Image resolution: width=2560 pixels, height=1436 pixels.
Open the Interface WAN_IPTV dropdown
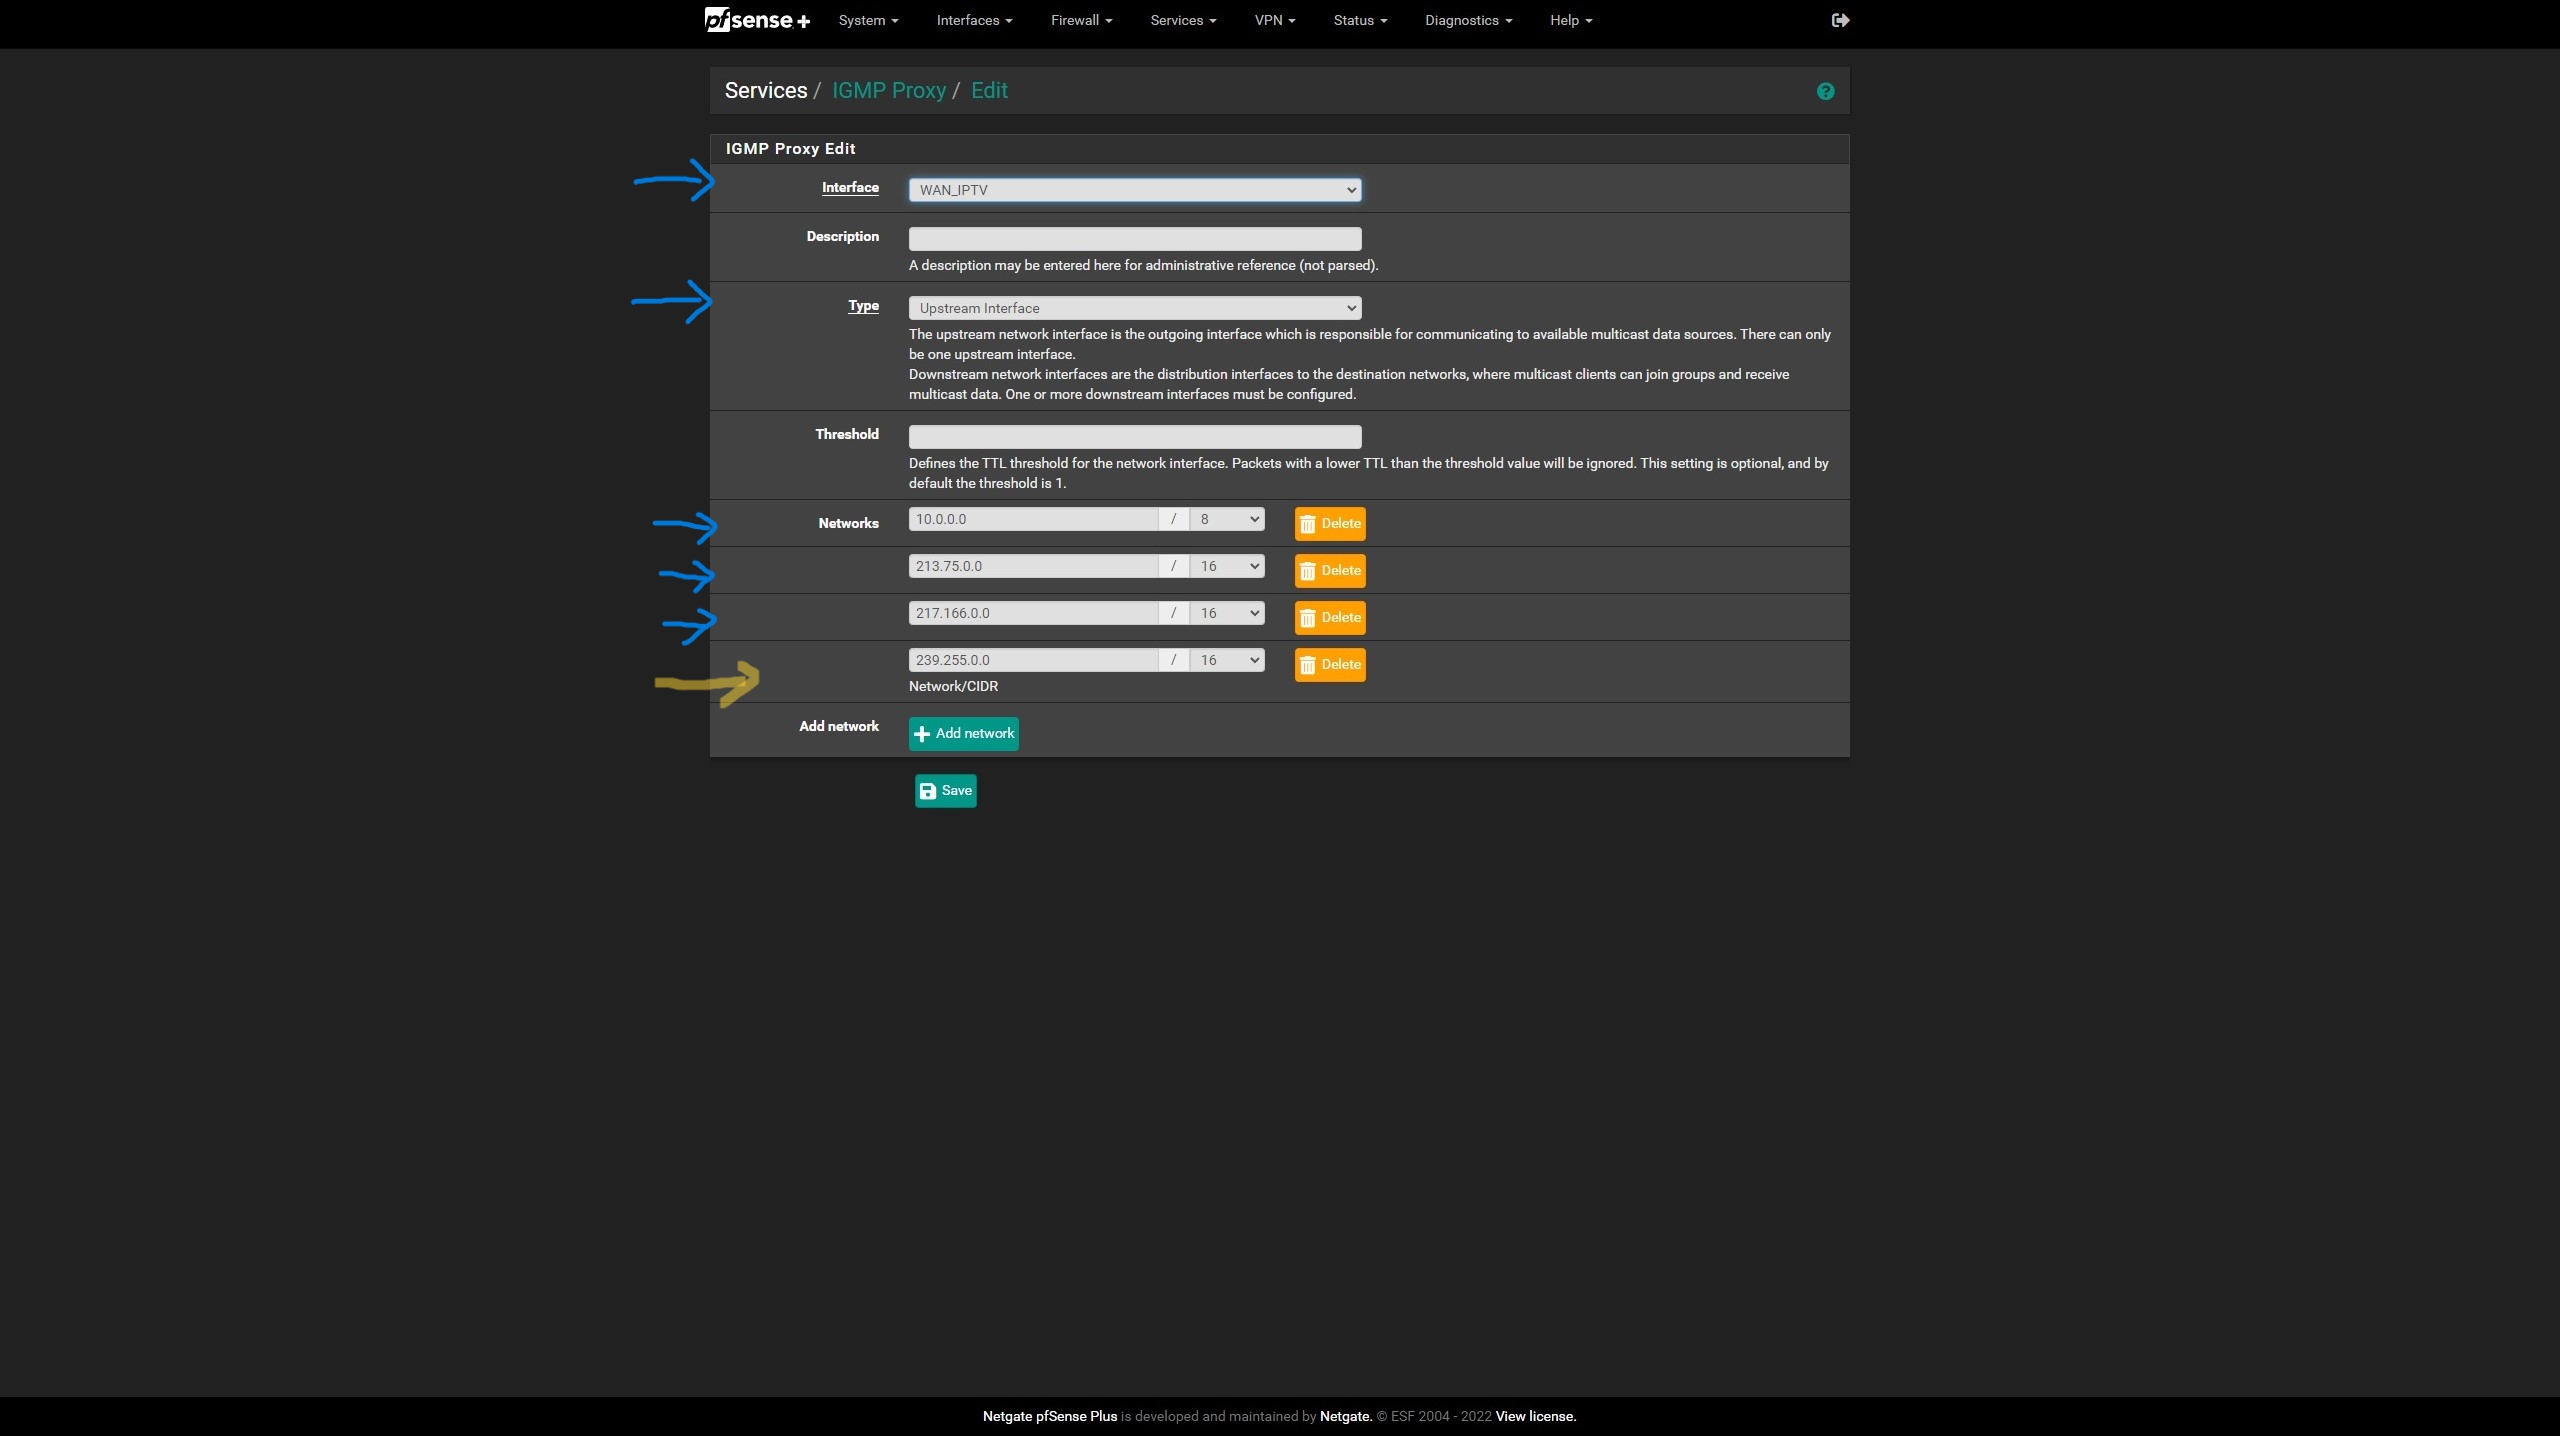1134,190
